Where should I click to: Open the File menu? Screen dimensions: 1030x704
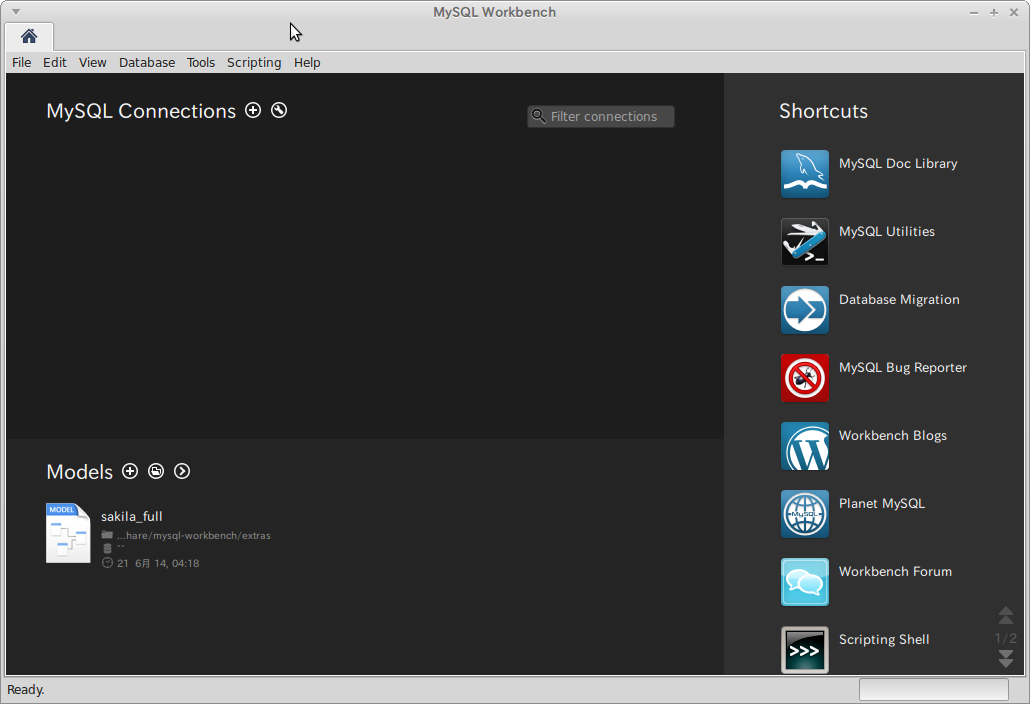[22, 62]
